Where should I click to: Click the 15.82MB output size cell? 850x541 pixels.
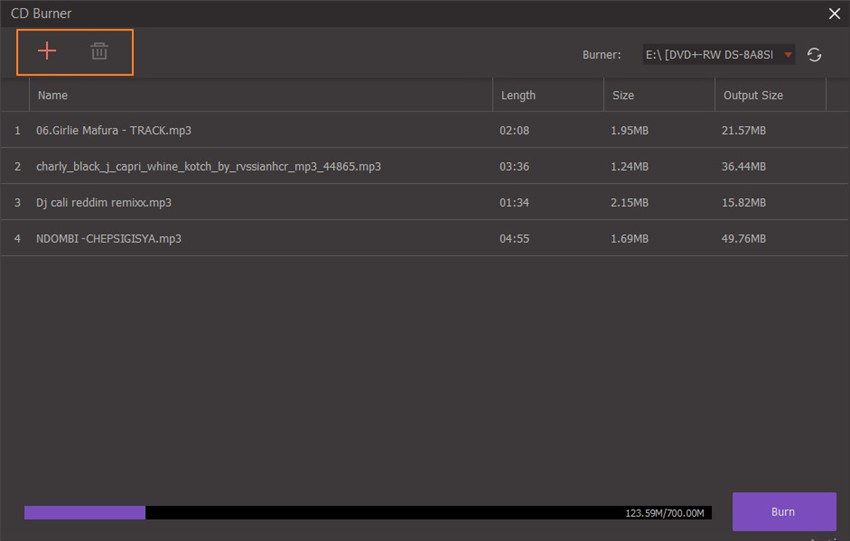(744, 203)
